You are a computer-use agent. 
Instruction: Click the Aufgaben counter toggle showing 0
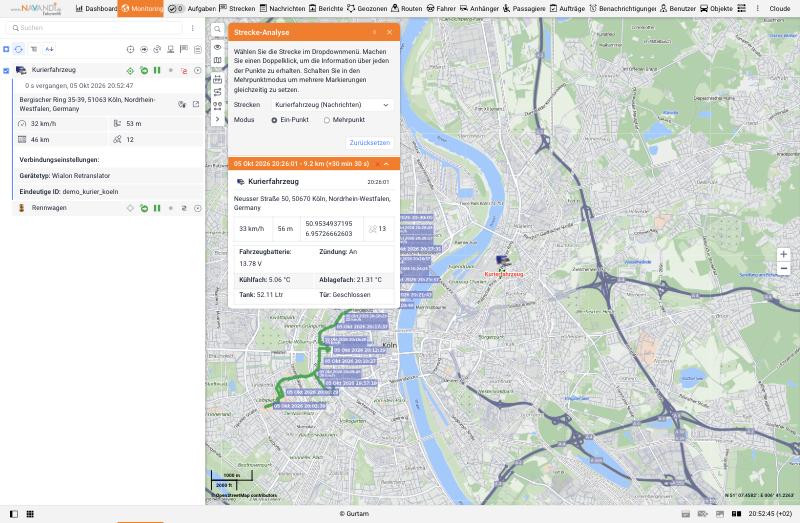[176, 9]
